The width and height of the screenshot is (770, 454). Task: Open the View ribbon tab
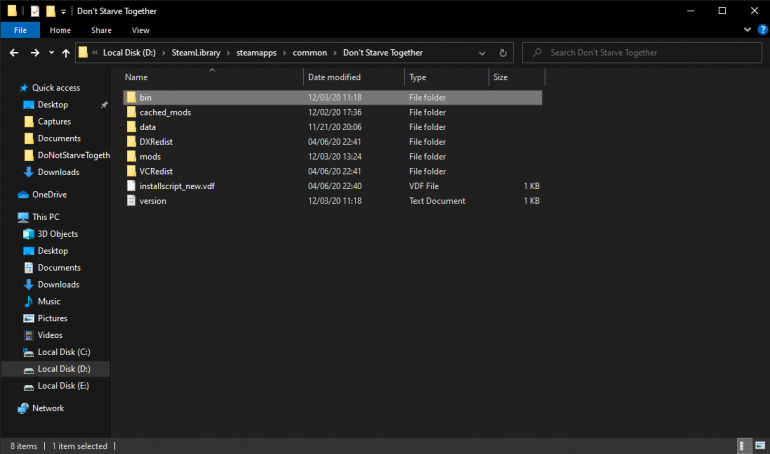click(140, 30)
